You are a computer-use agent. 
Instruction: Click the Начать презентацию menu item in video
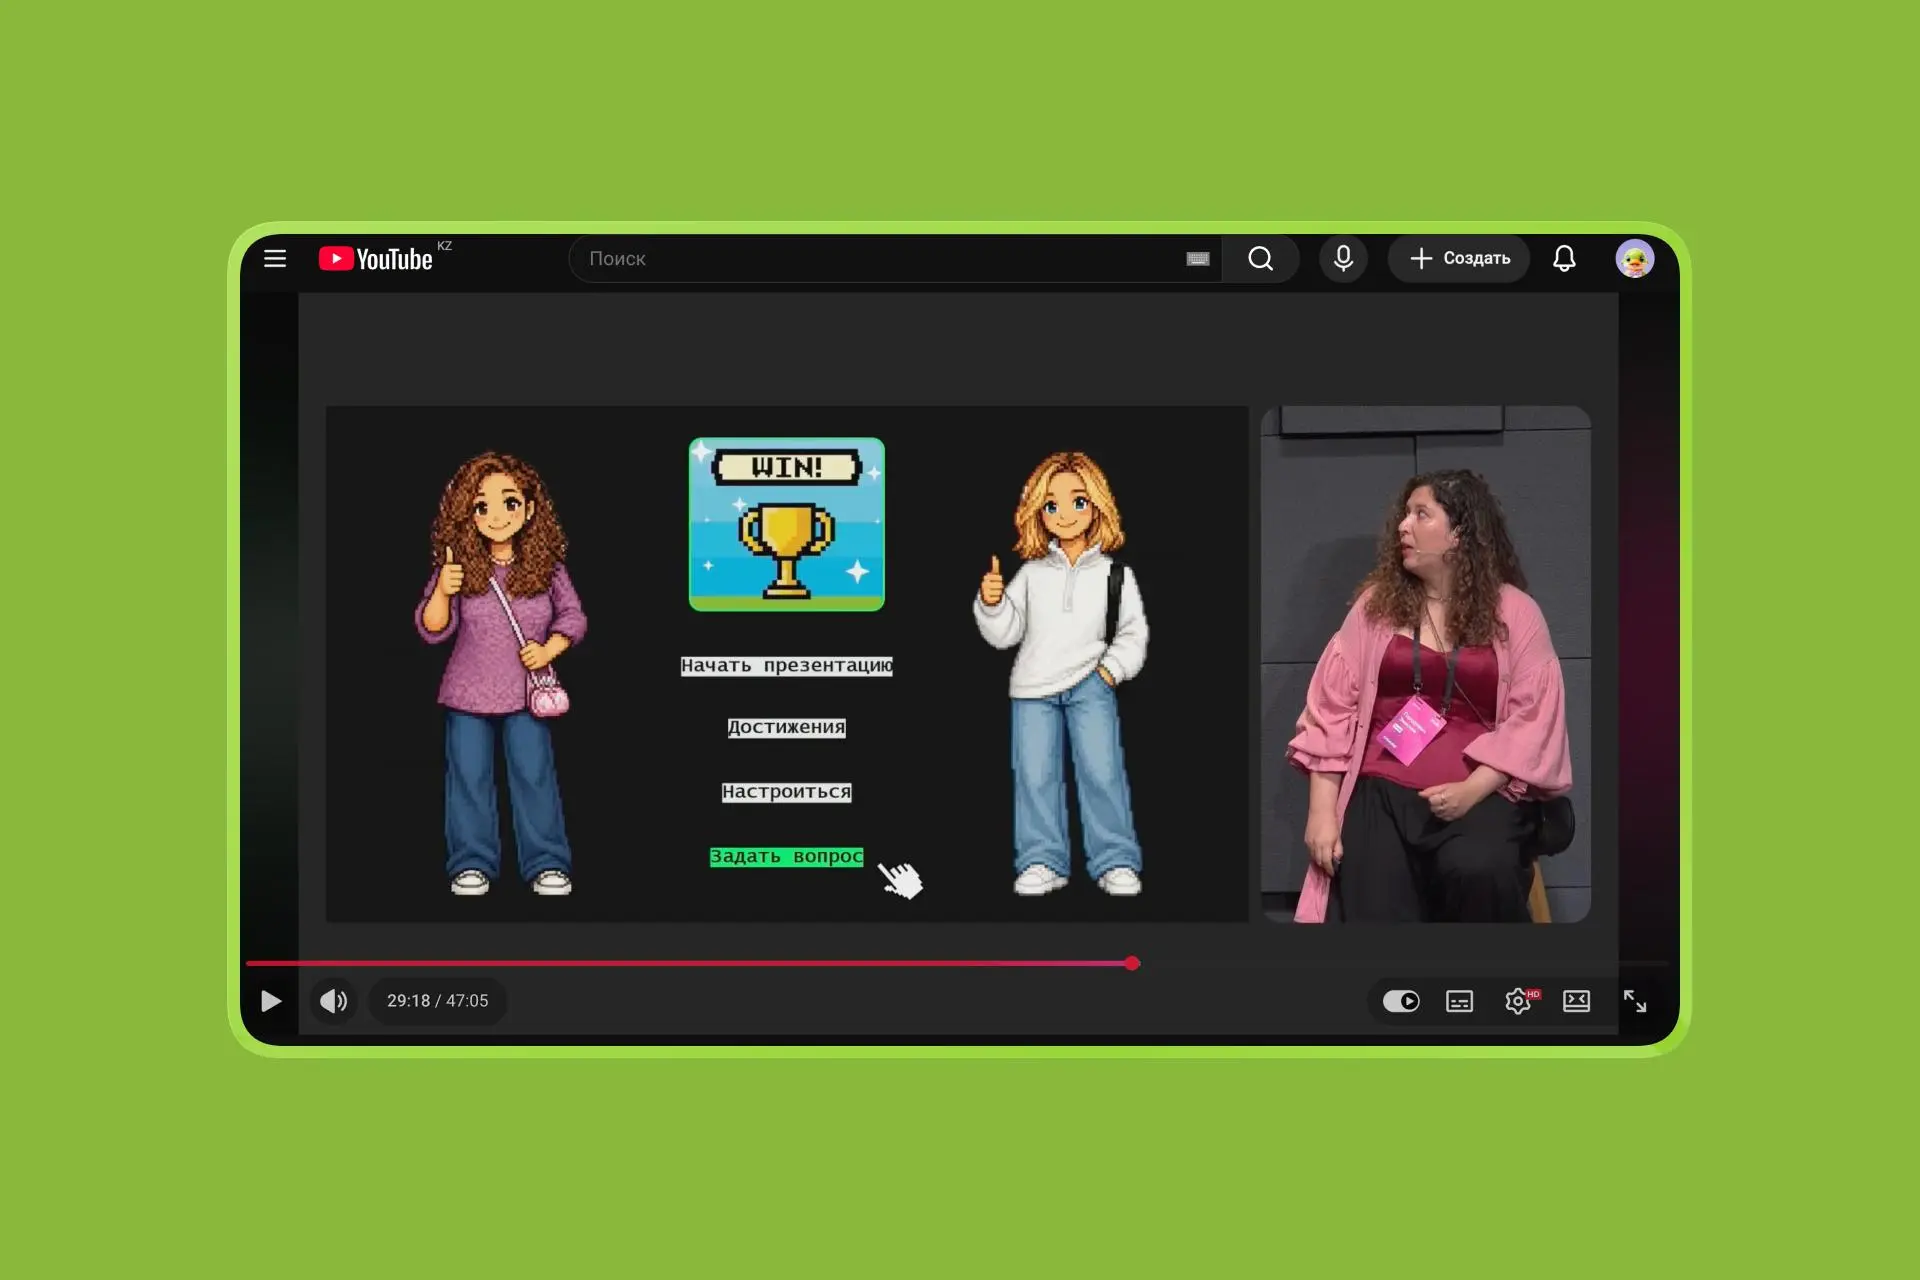point(787,666)
